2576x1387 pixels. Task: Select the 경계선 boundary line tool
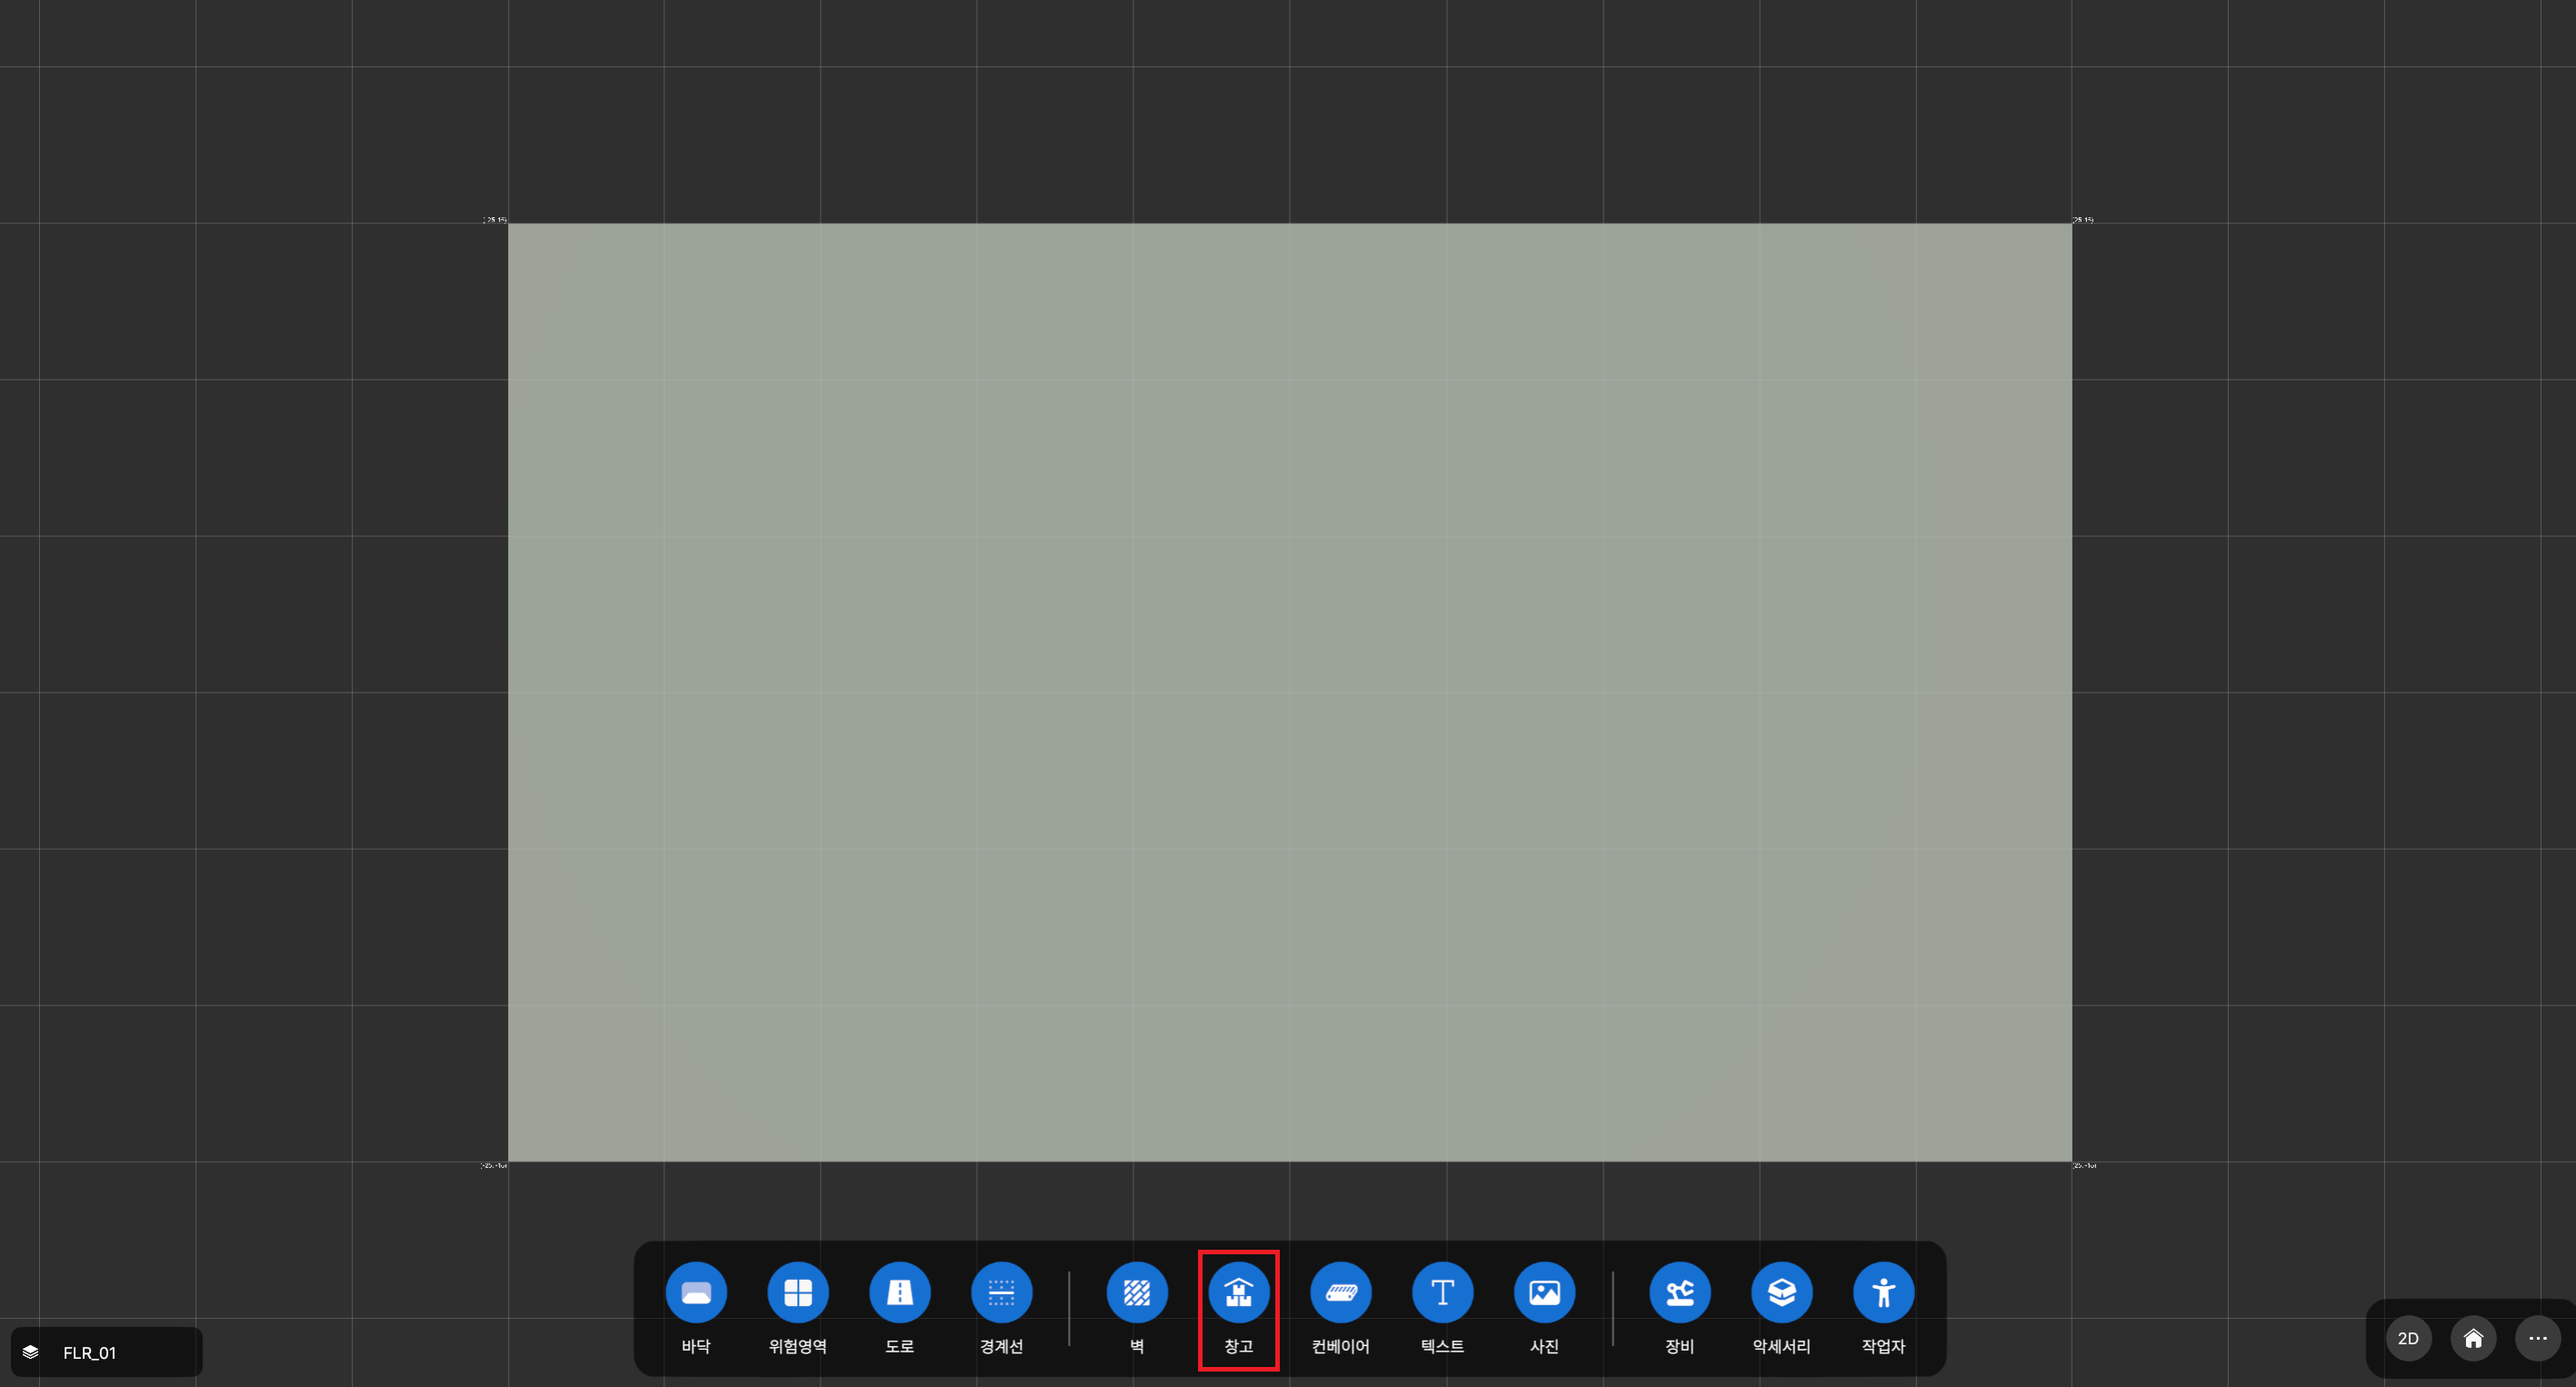(x=1001, y=1291)
